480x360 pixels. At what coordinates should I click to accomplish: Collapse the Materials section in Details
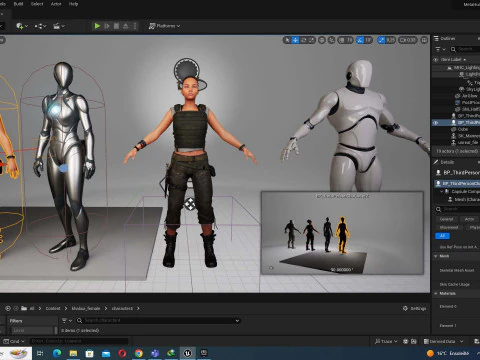click(436, 294)
